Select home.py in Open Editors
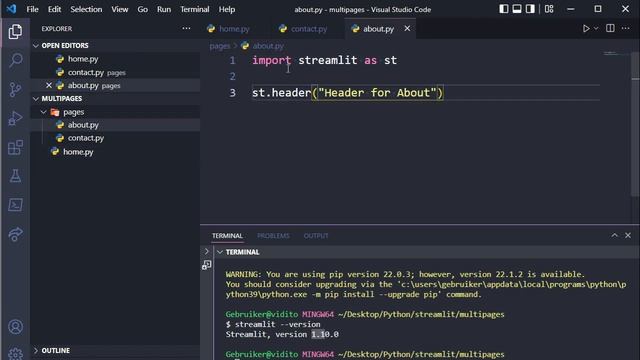This screenshot has height=360, width=640. (115, 59)
